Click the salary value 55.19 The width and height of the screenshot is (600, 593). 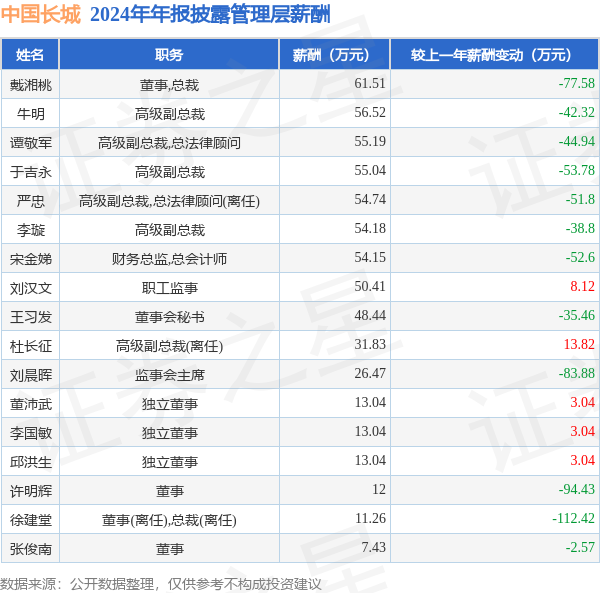370,142
